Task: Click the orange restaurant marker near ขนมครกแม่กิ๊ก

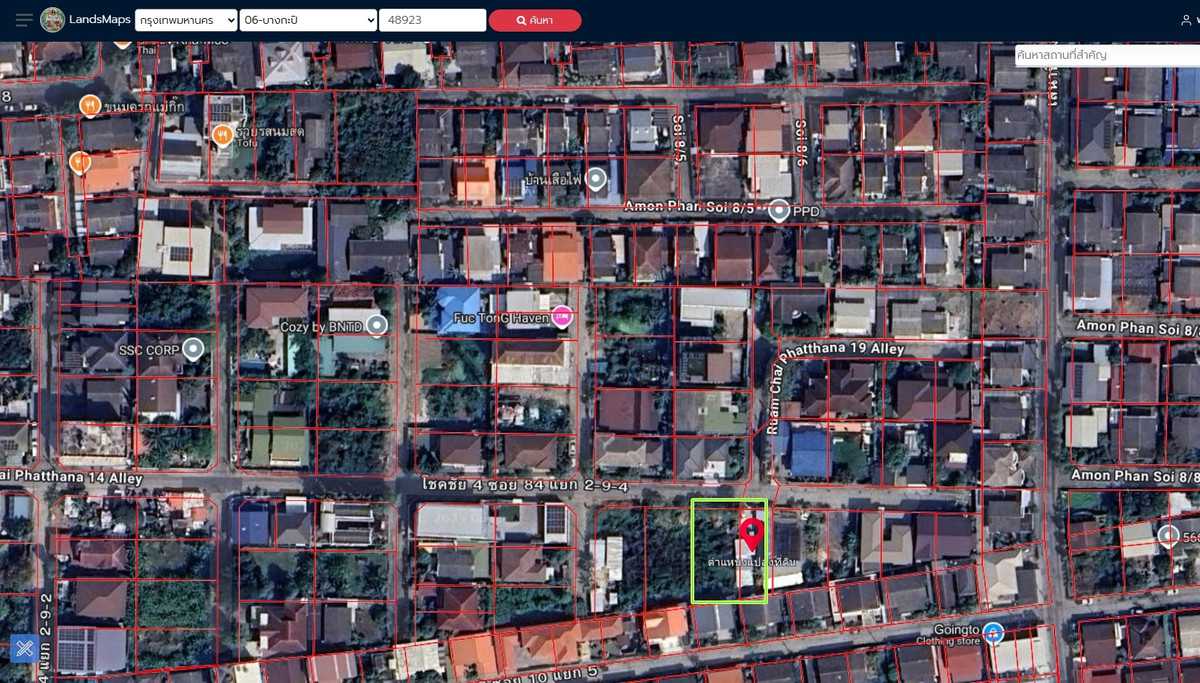Action: (90, 104)
